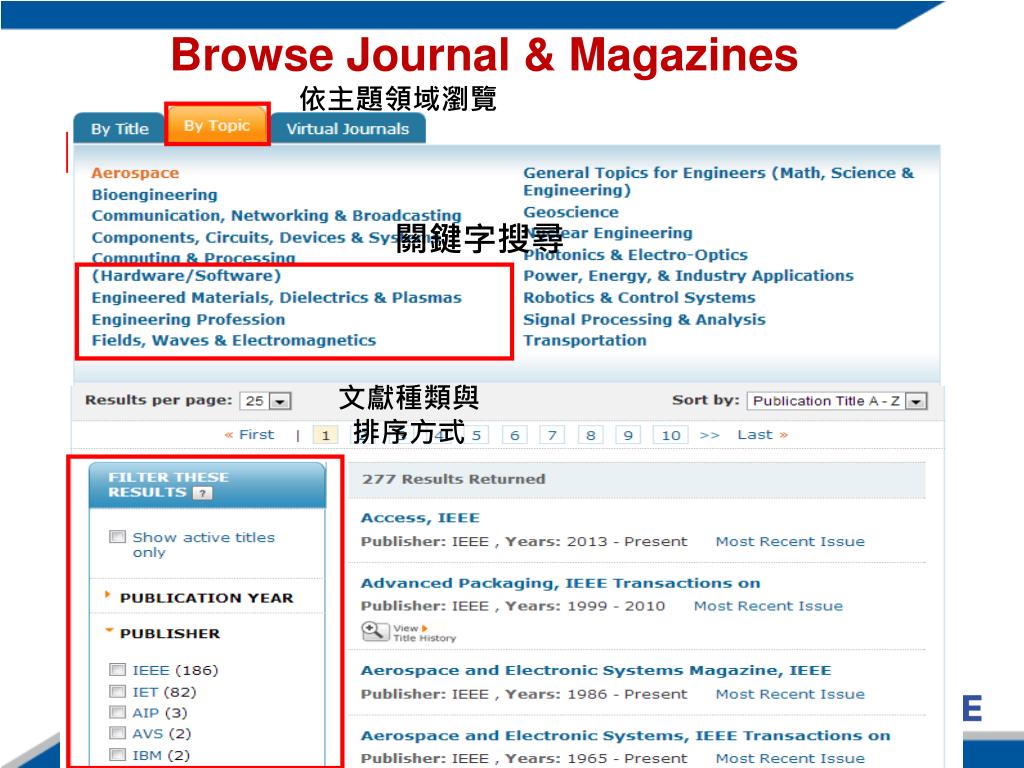Image resolution: width=1024 pixels, height=768 pixels.
Task: Click the >> next pages arrow
Action: click(709, 435)
